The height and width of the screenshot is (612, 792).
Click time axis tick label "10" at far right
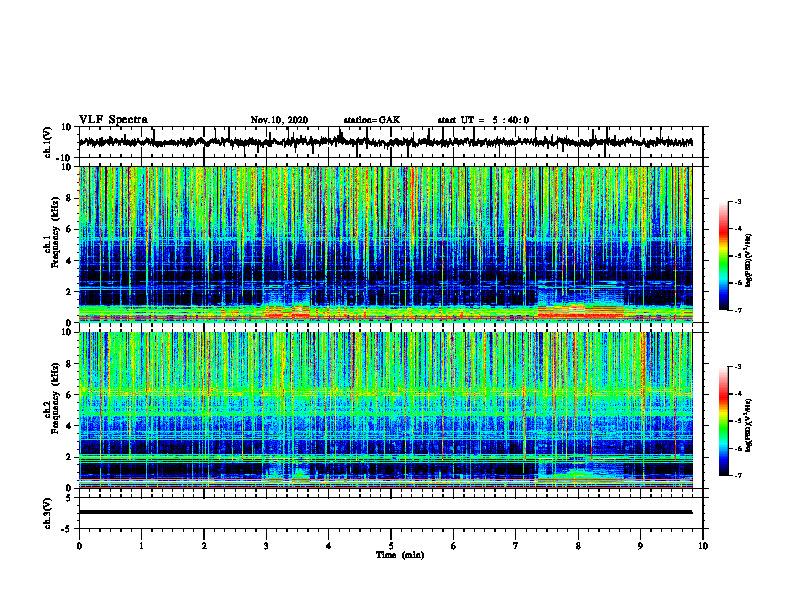pos(703,546)
